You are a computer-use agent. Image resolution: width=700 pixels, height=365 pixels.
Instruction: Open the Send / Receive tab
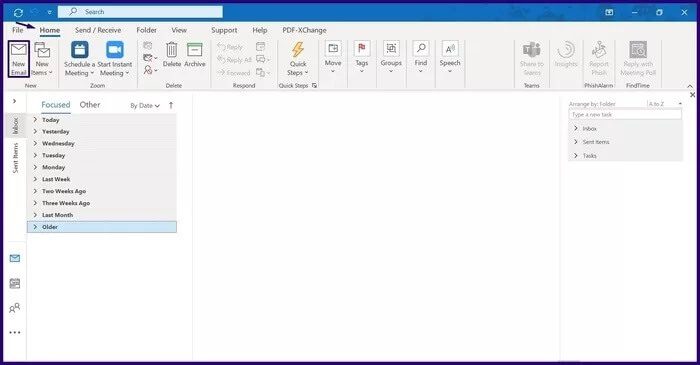pyautogui.click(x=98, y=30)
